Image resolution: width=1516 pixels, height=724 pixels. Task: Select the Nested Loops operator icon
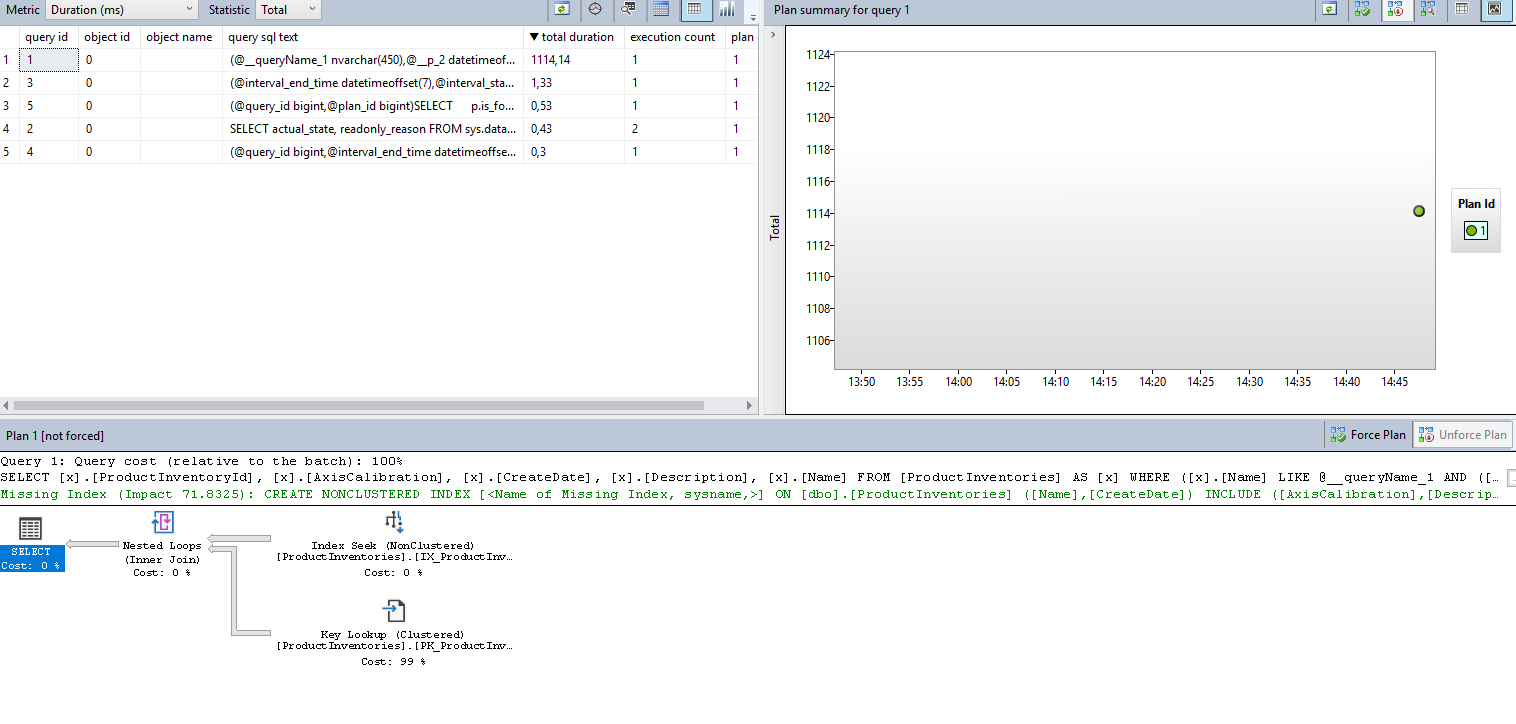point(162,523)
